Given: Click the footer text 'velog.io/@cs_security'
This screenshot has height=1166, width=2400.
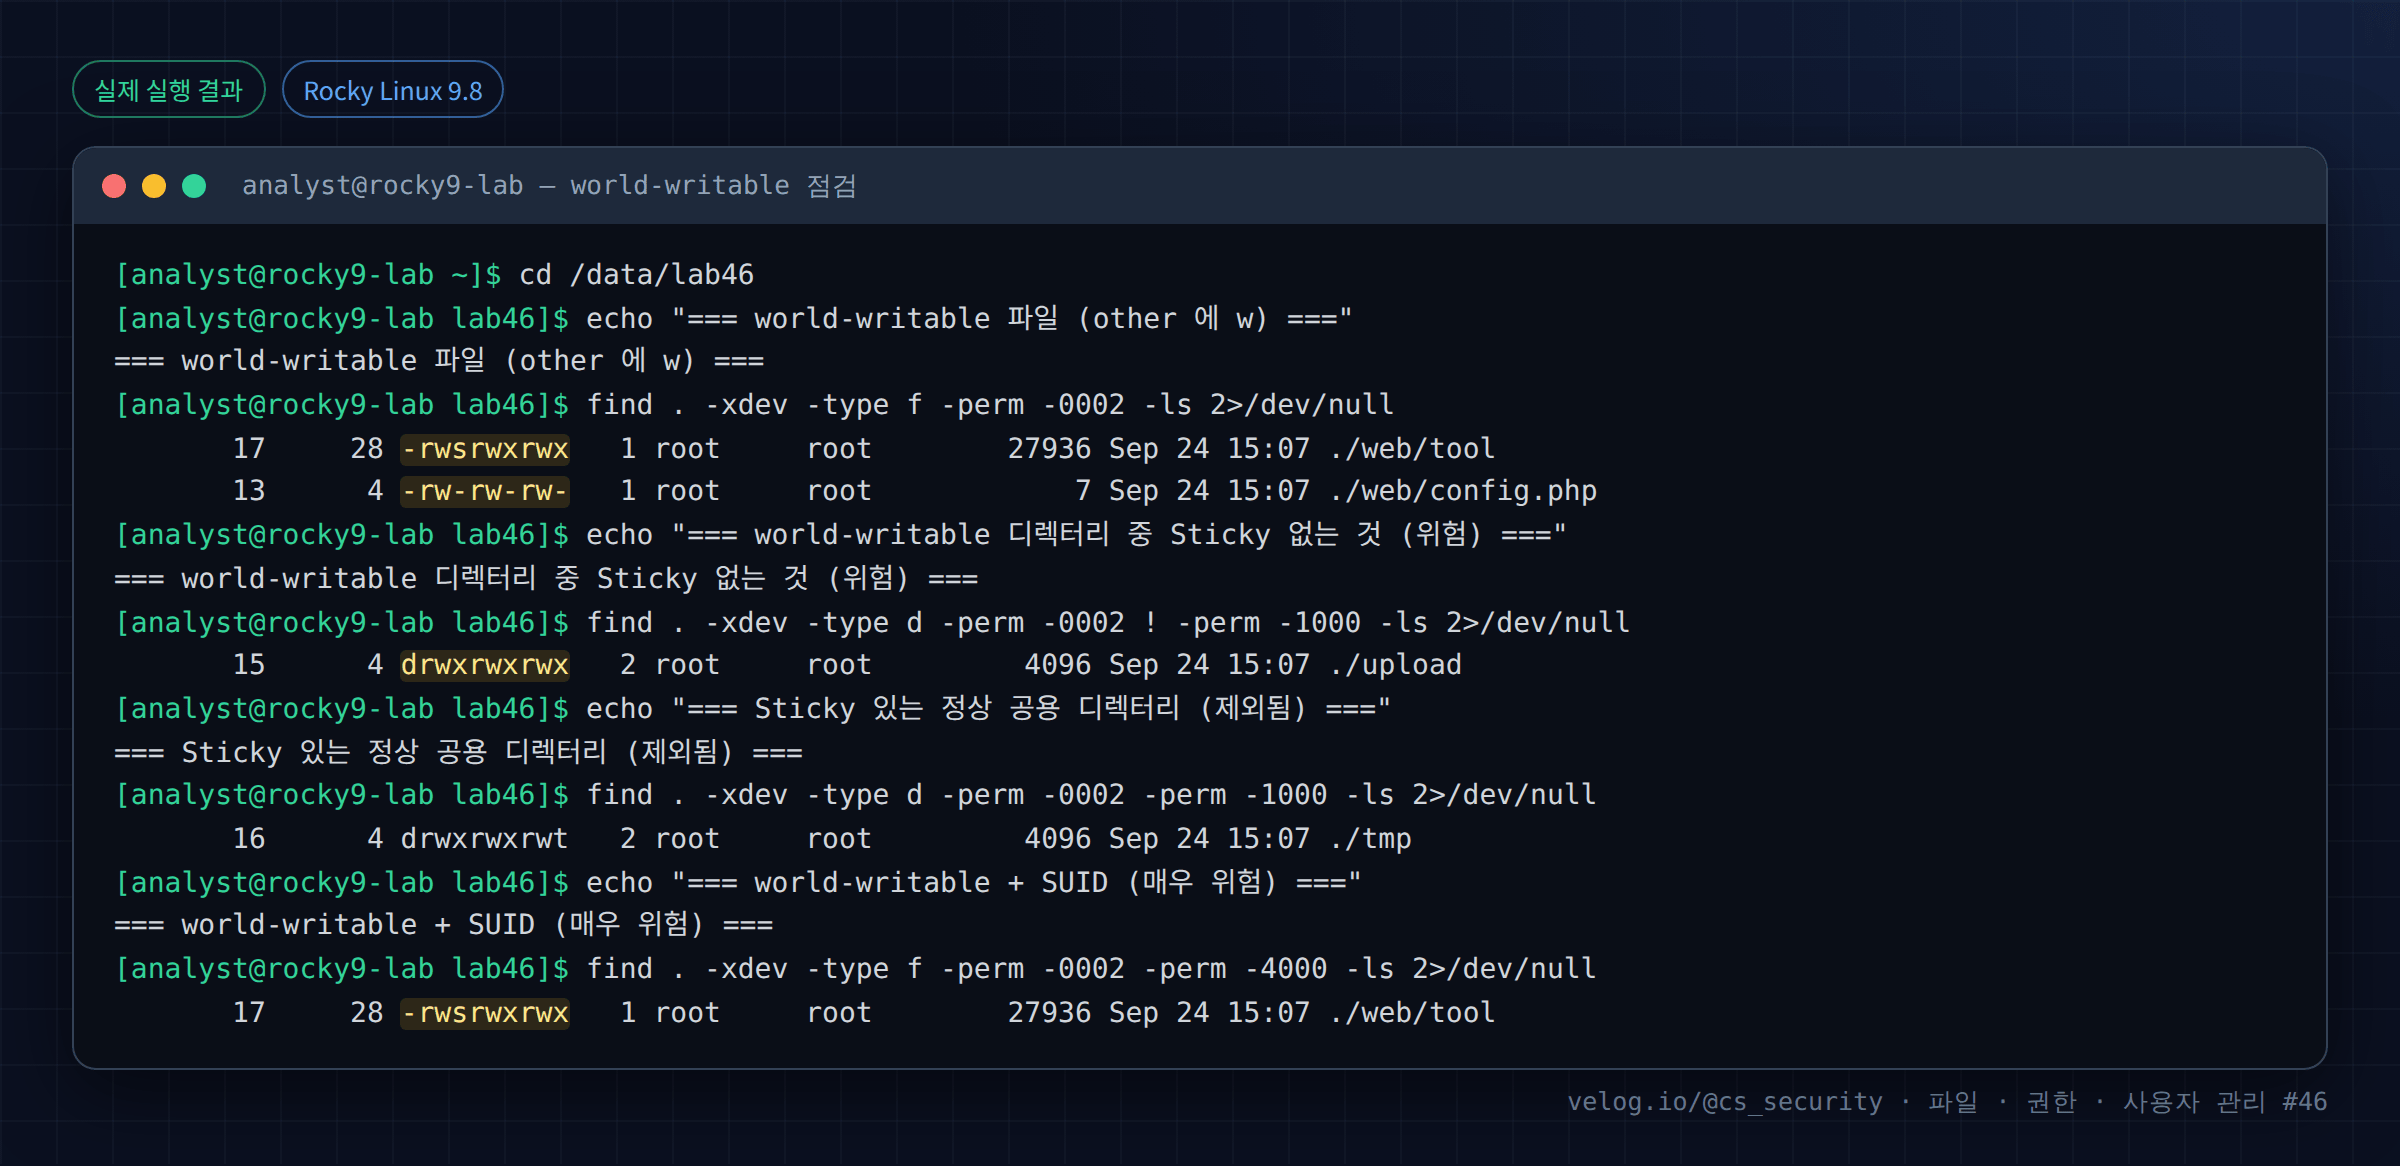Looking at the screenshot, I should (x=1724, y=1102).
